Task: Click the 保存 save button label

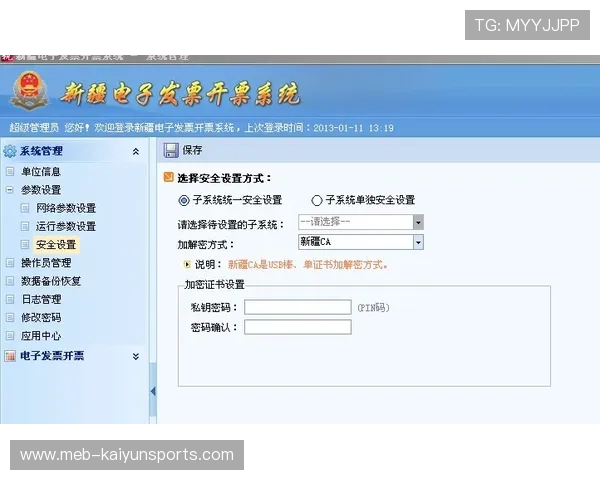Action: pyautogui.click(x=192, y=150)
